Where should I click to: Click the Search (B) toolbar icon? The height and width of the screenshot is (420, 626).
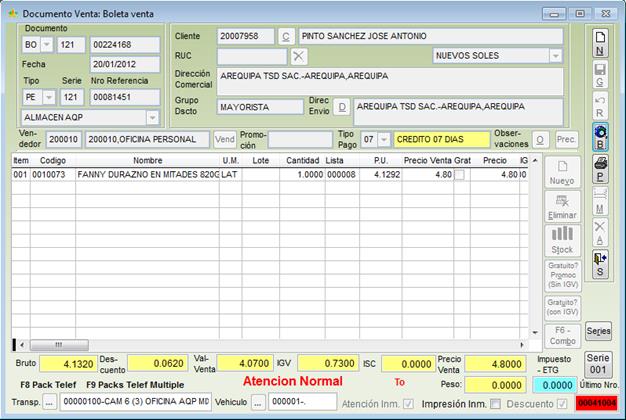click(x=600, y=137)
